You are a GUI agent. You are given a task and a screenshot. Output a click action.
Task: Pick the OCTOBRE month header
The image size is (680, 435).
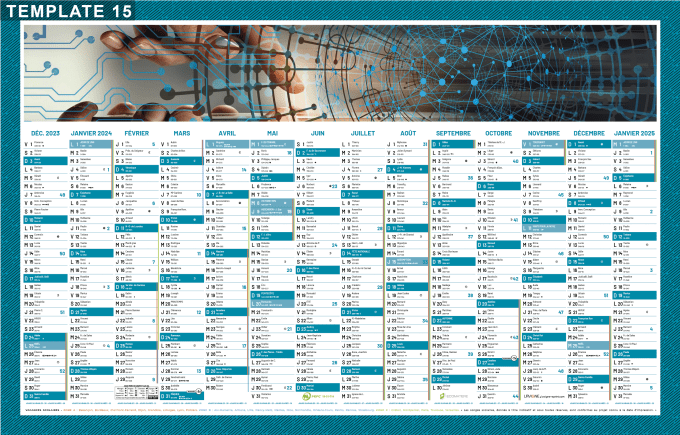point(498,133)
